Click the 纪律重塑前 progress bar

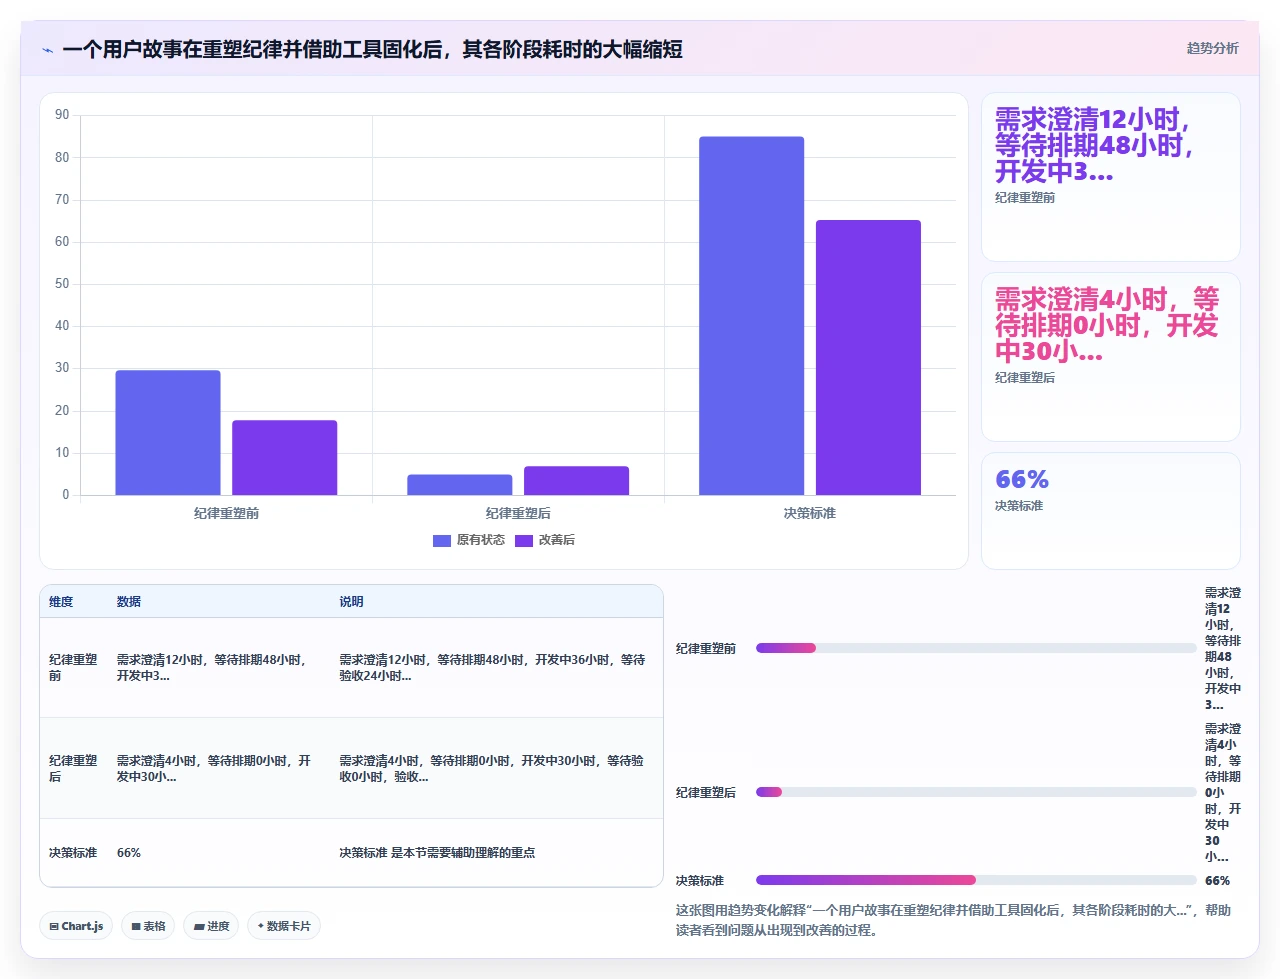pyautogui.click(x=976, y=648)
